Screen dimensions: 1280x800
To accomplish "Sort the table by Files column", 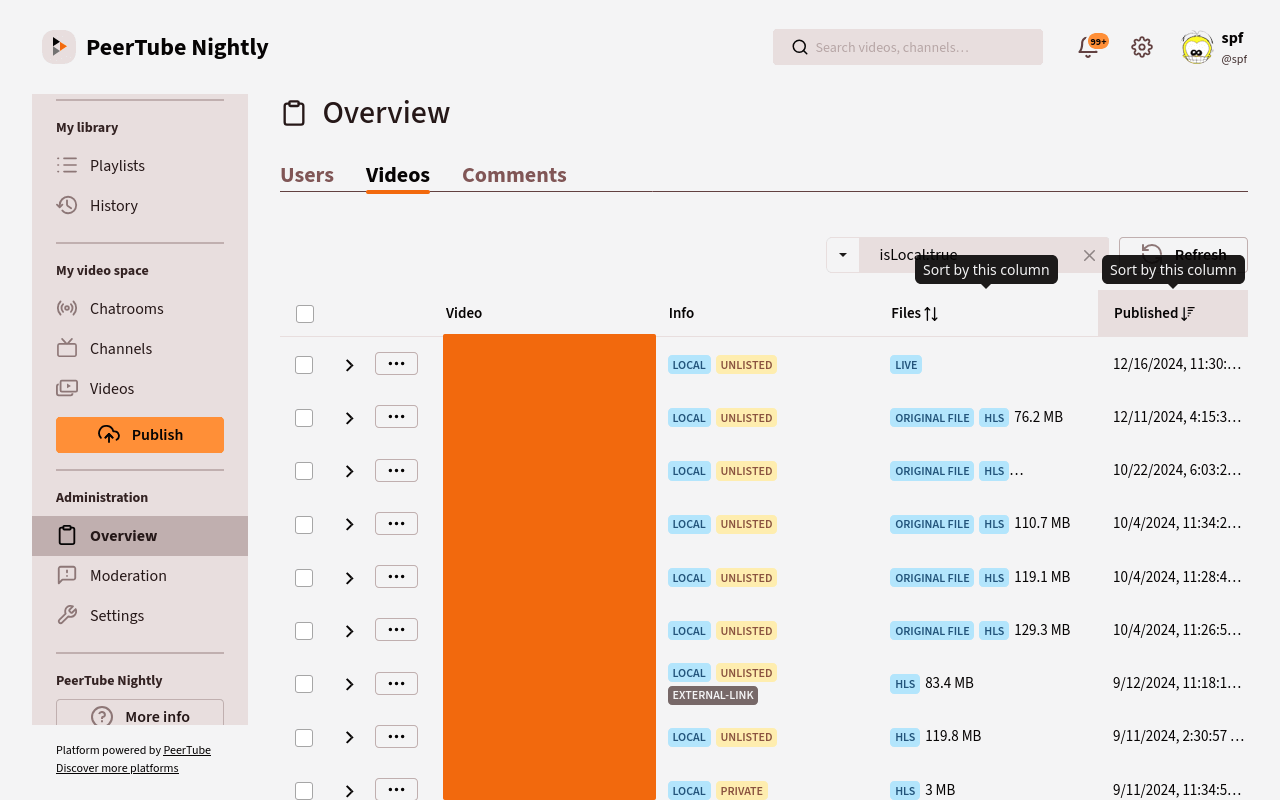I will (915, 313).
